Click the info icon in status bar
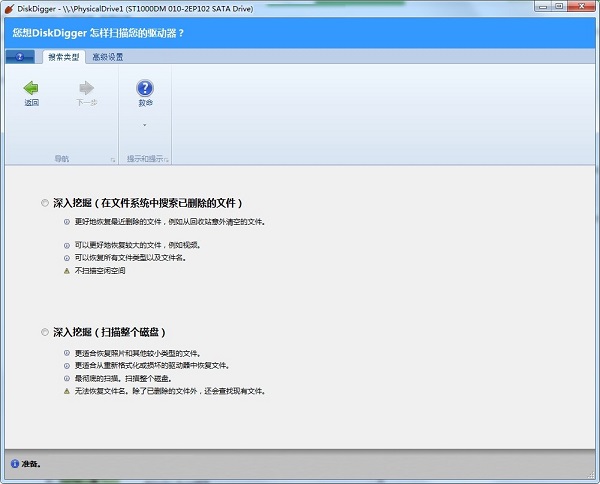The width and height of the screenshot is (600, 484). click(15, 464)
